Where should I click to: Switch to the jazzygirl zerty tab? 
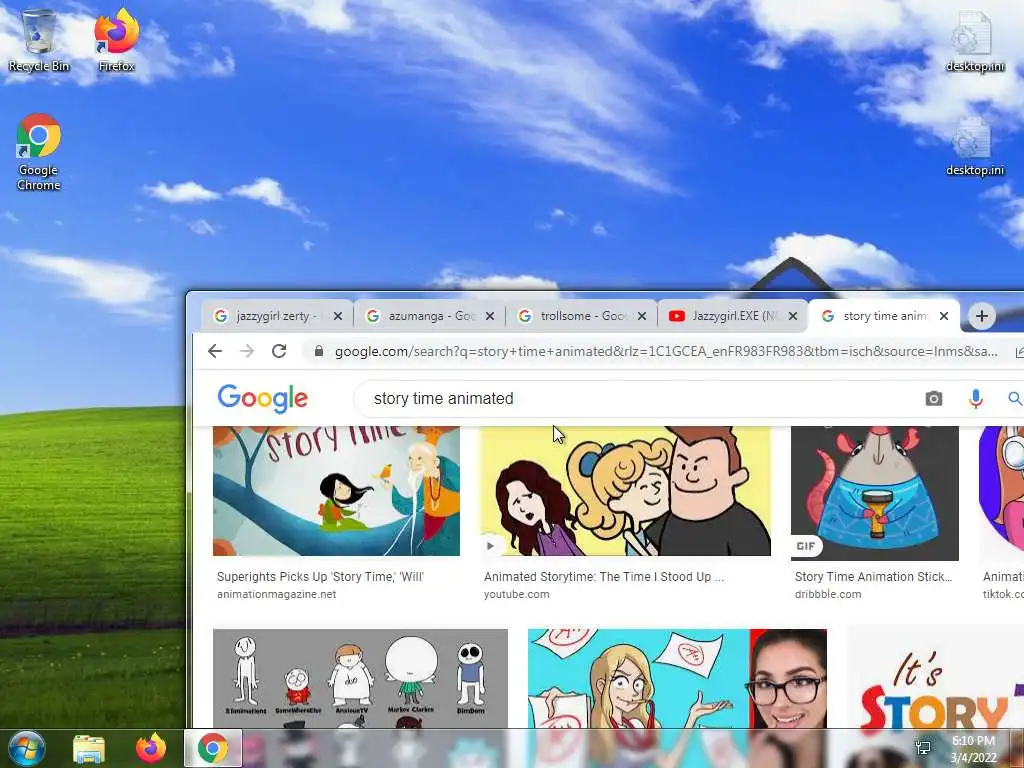[277, 316]
